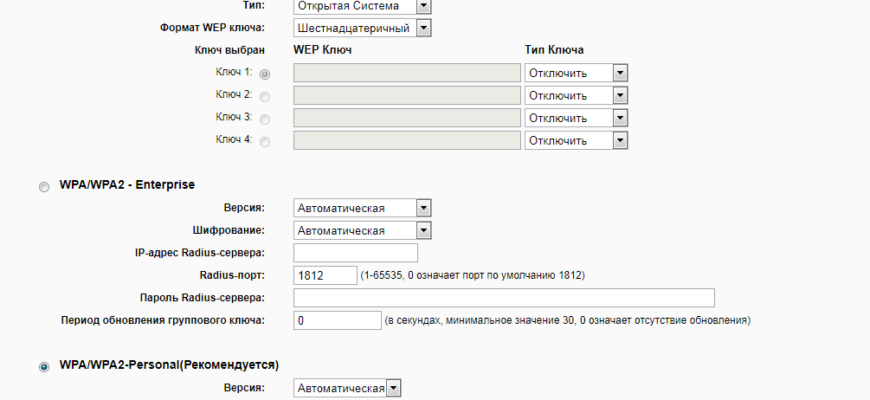Open the Тип dropdown showing Открытая Система
Screen dimensions: 870x400
coord(362,7)
